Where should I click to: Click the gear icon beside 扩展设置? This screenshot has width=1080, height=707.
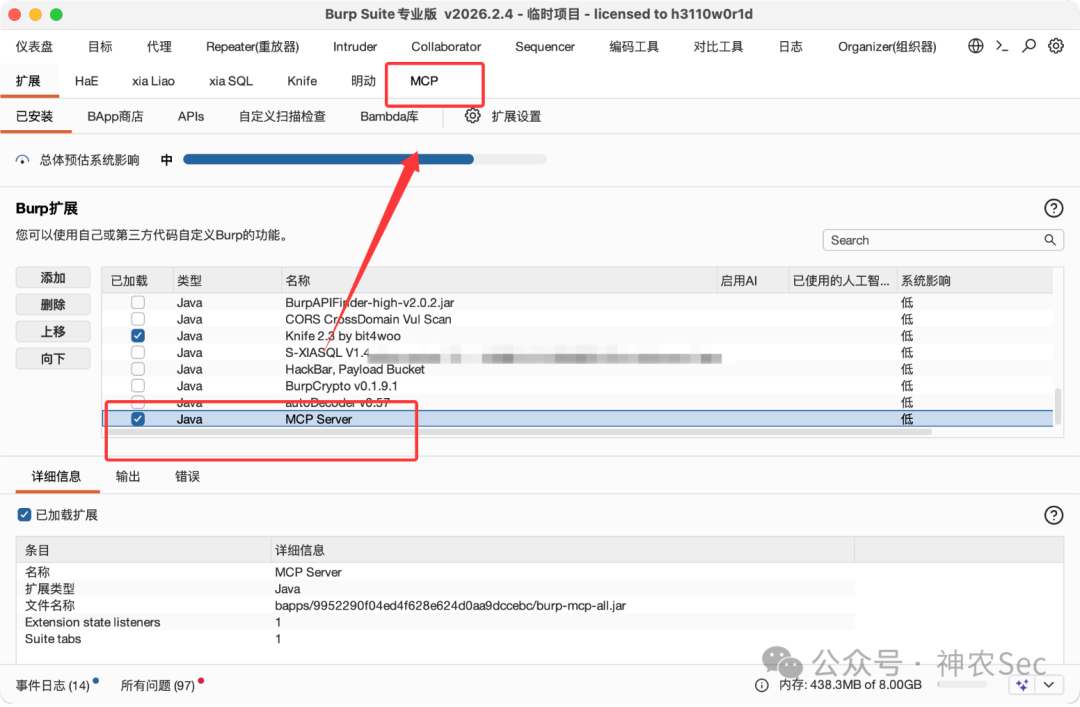pos(472,116)
